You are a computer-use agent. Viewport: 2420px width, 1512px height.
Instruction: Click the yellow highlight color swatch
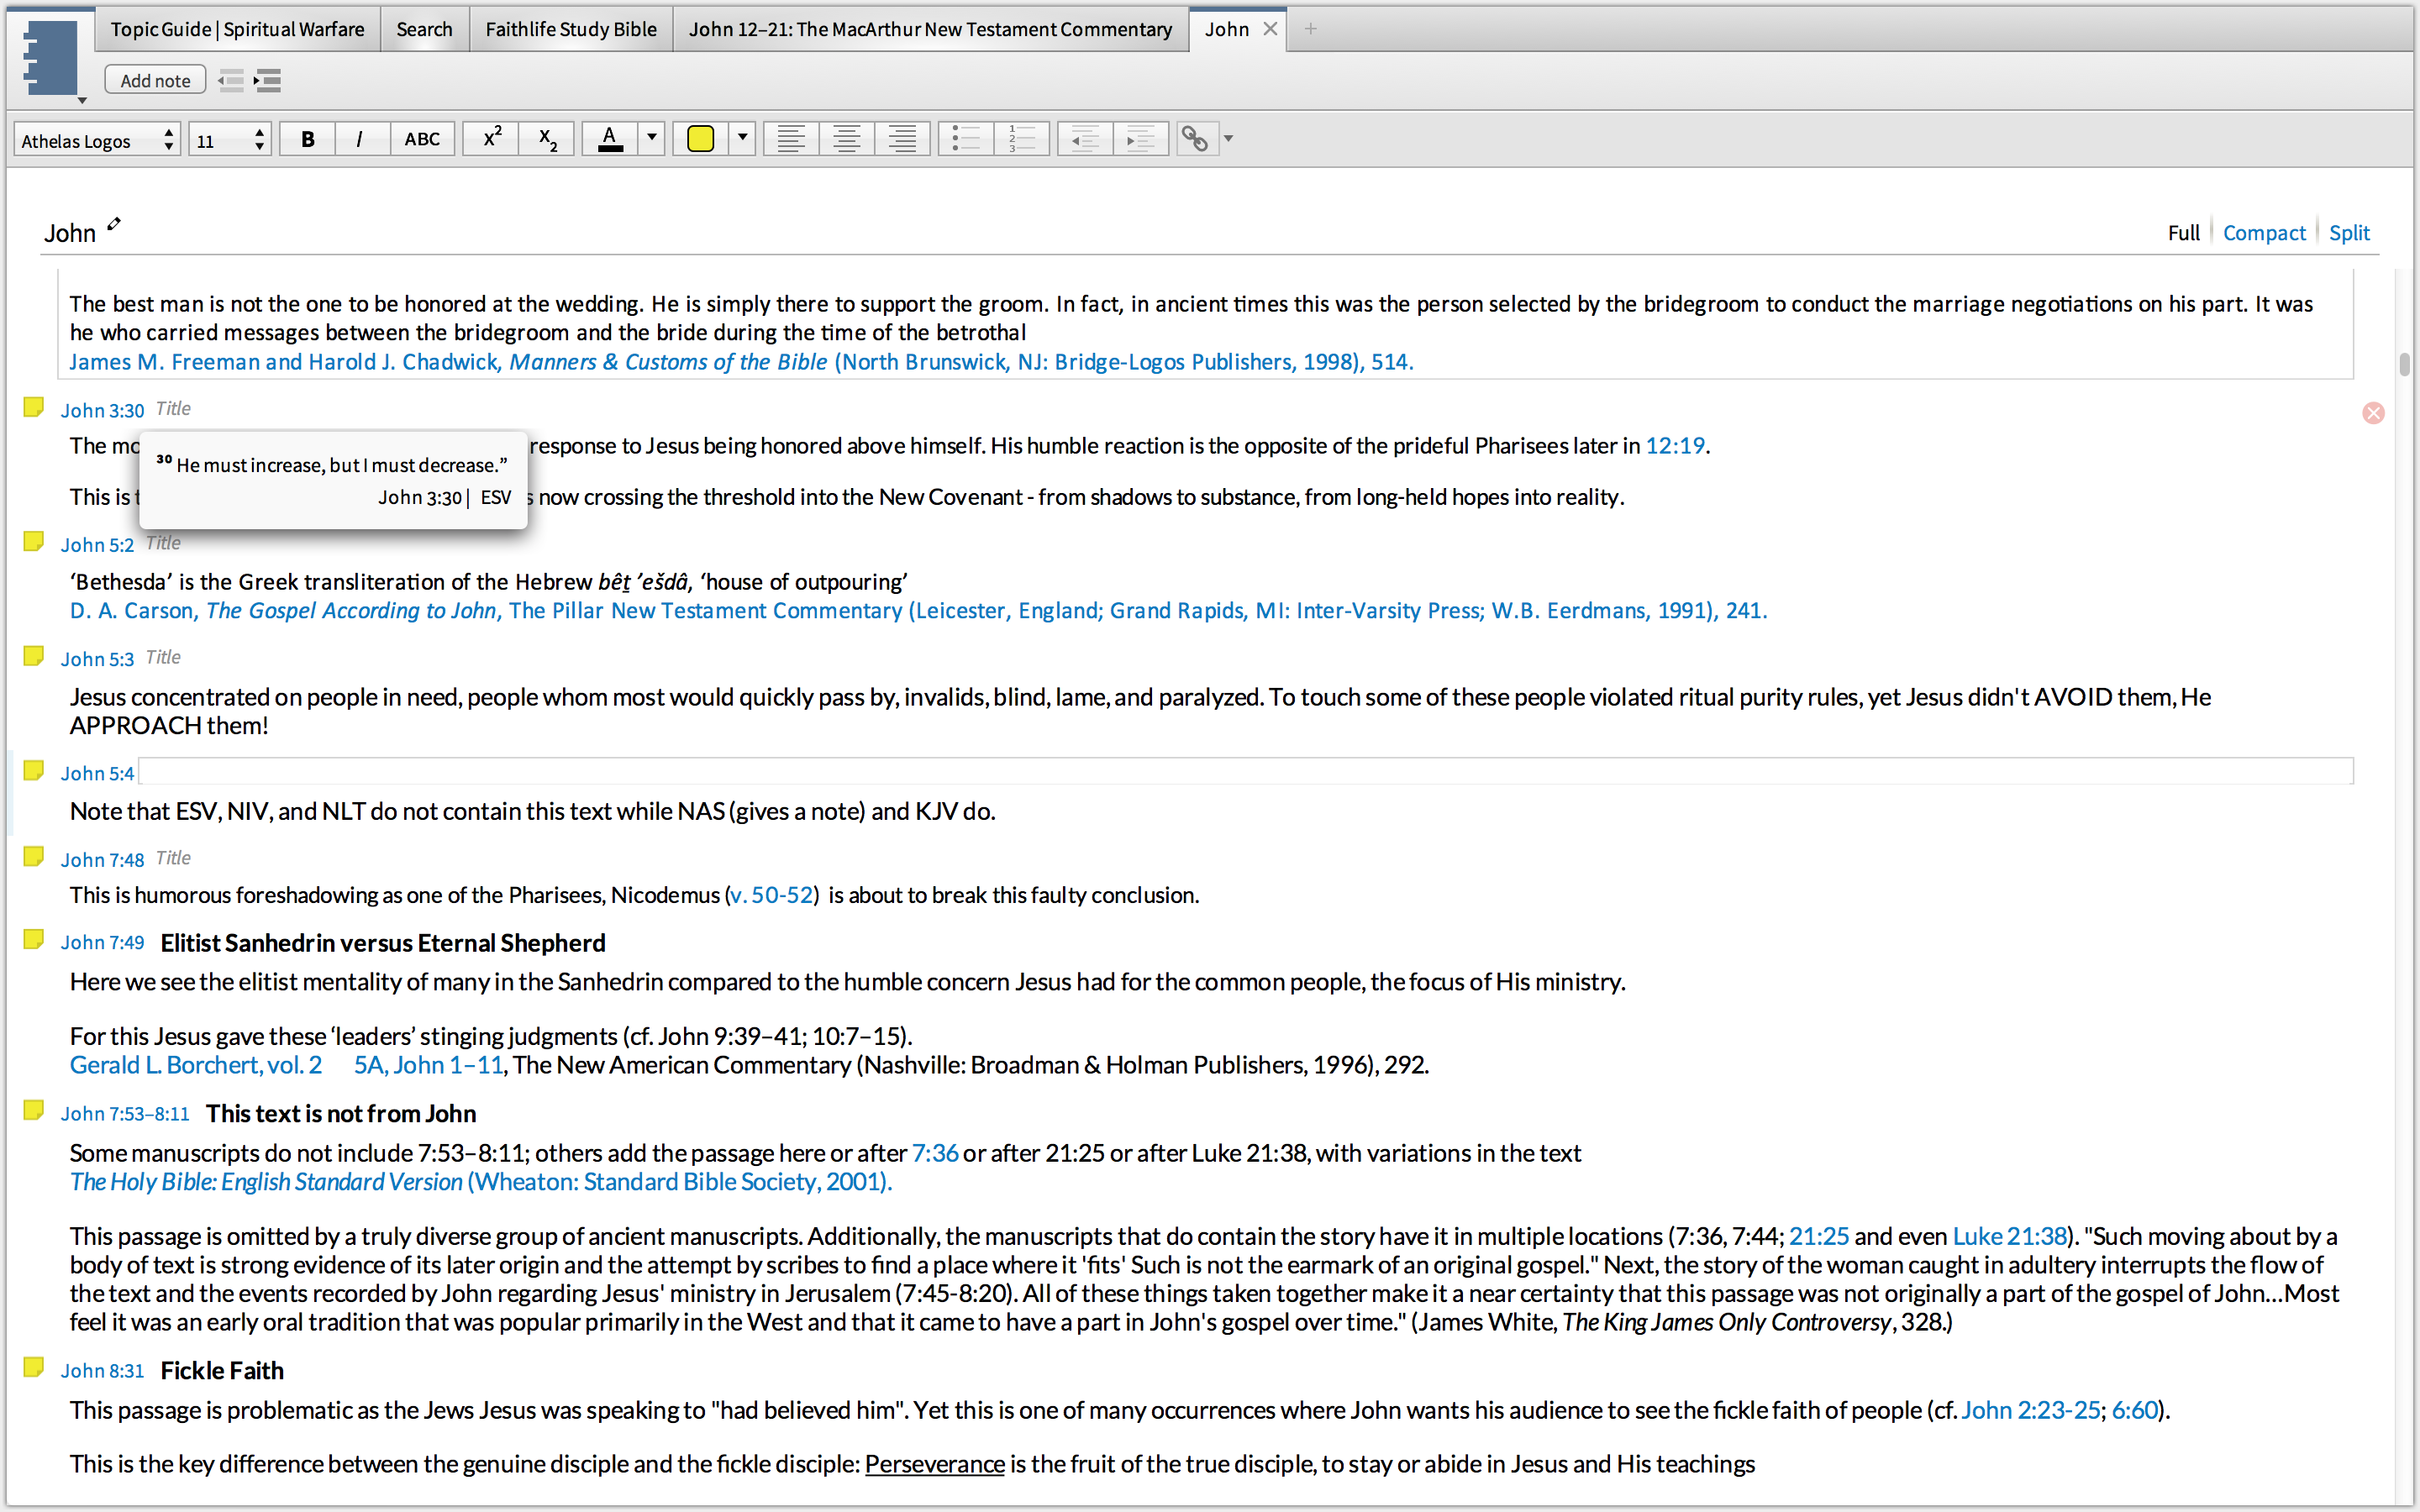click(700, 139)
